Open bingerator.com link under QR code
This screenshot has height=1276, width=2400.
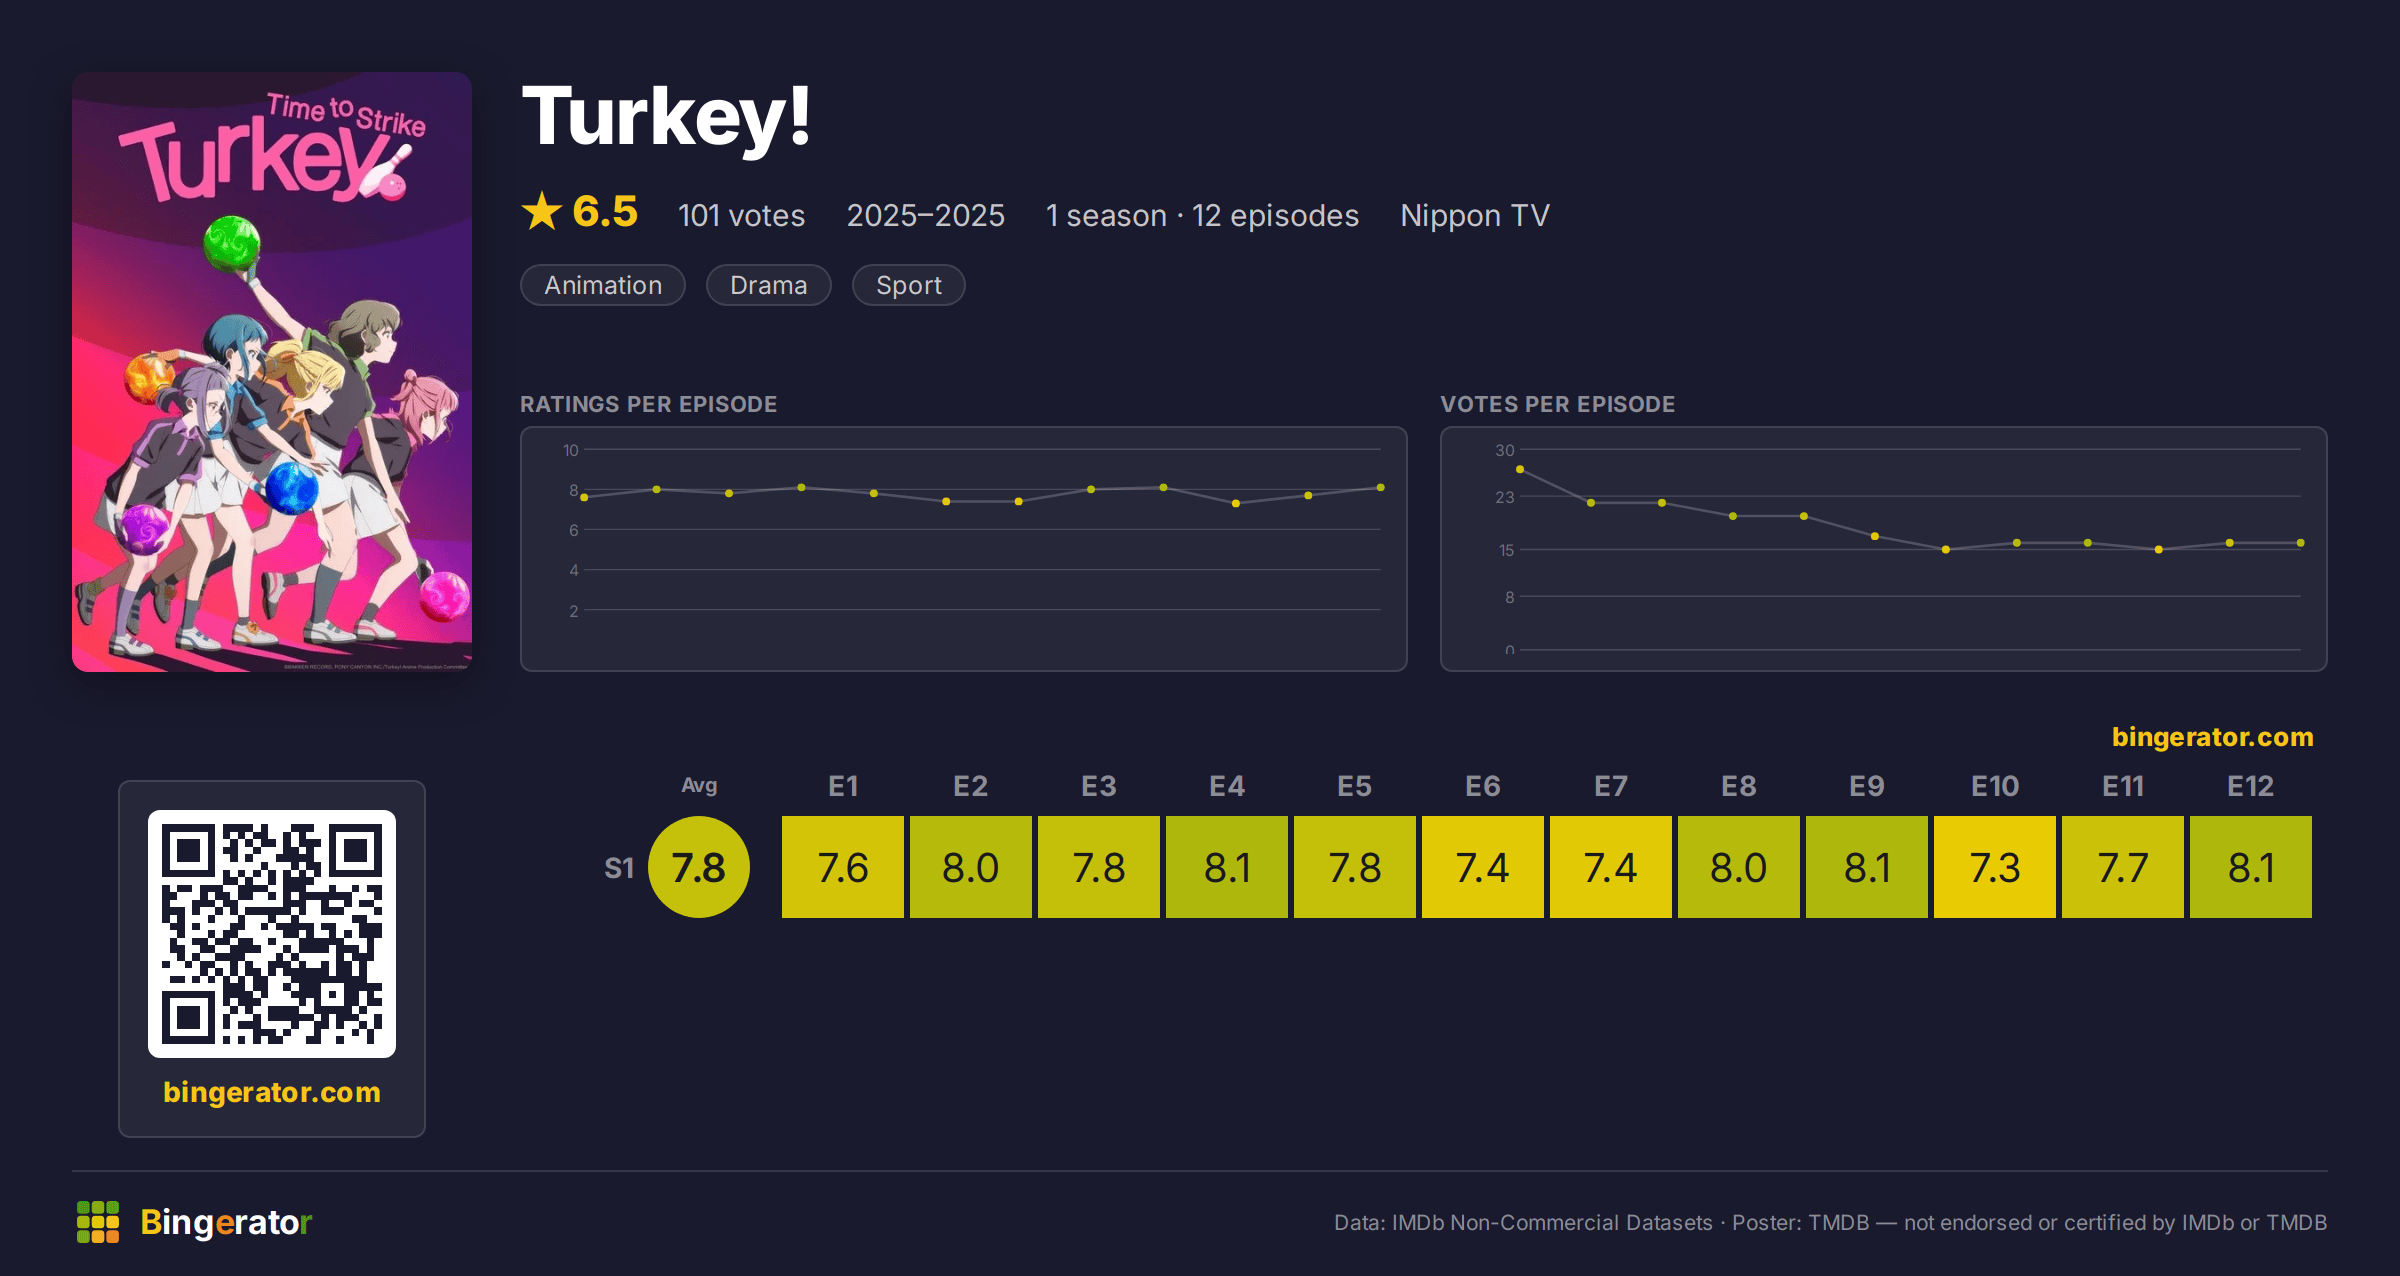272,1092
